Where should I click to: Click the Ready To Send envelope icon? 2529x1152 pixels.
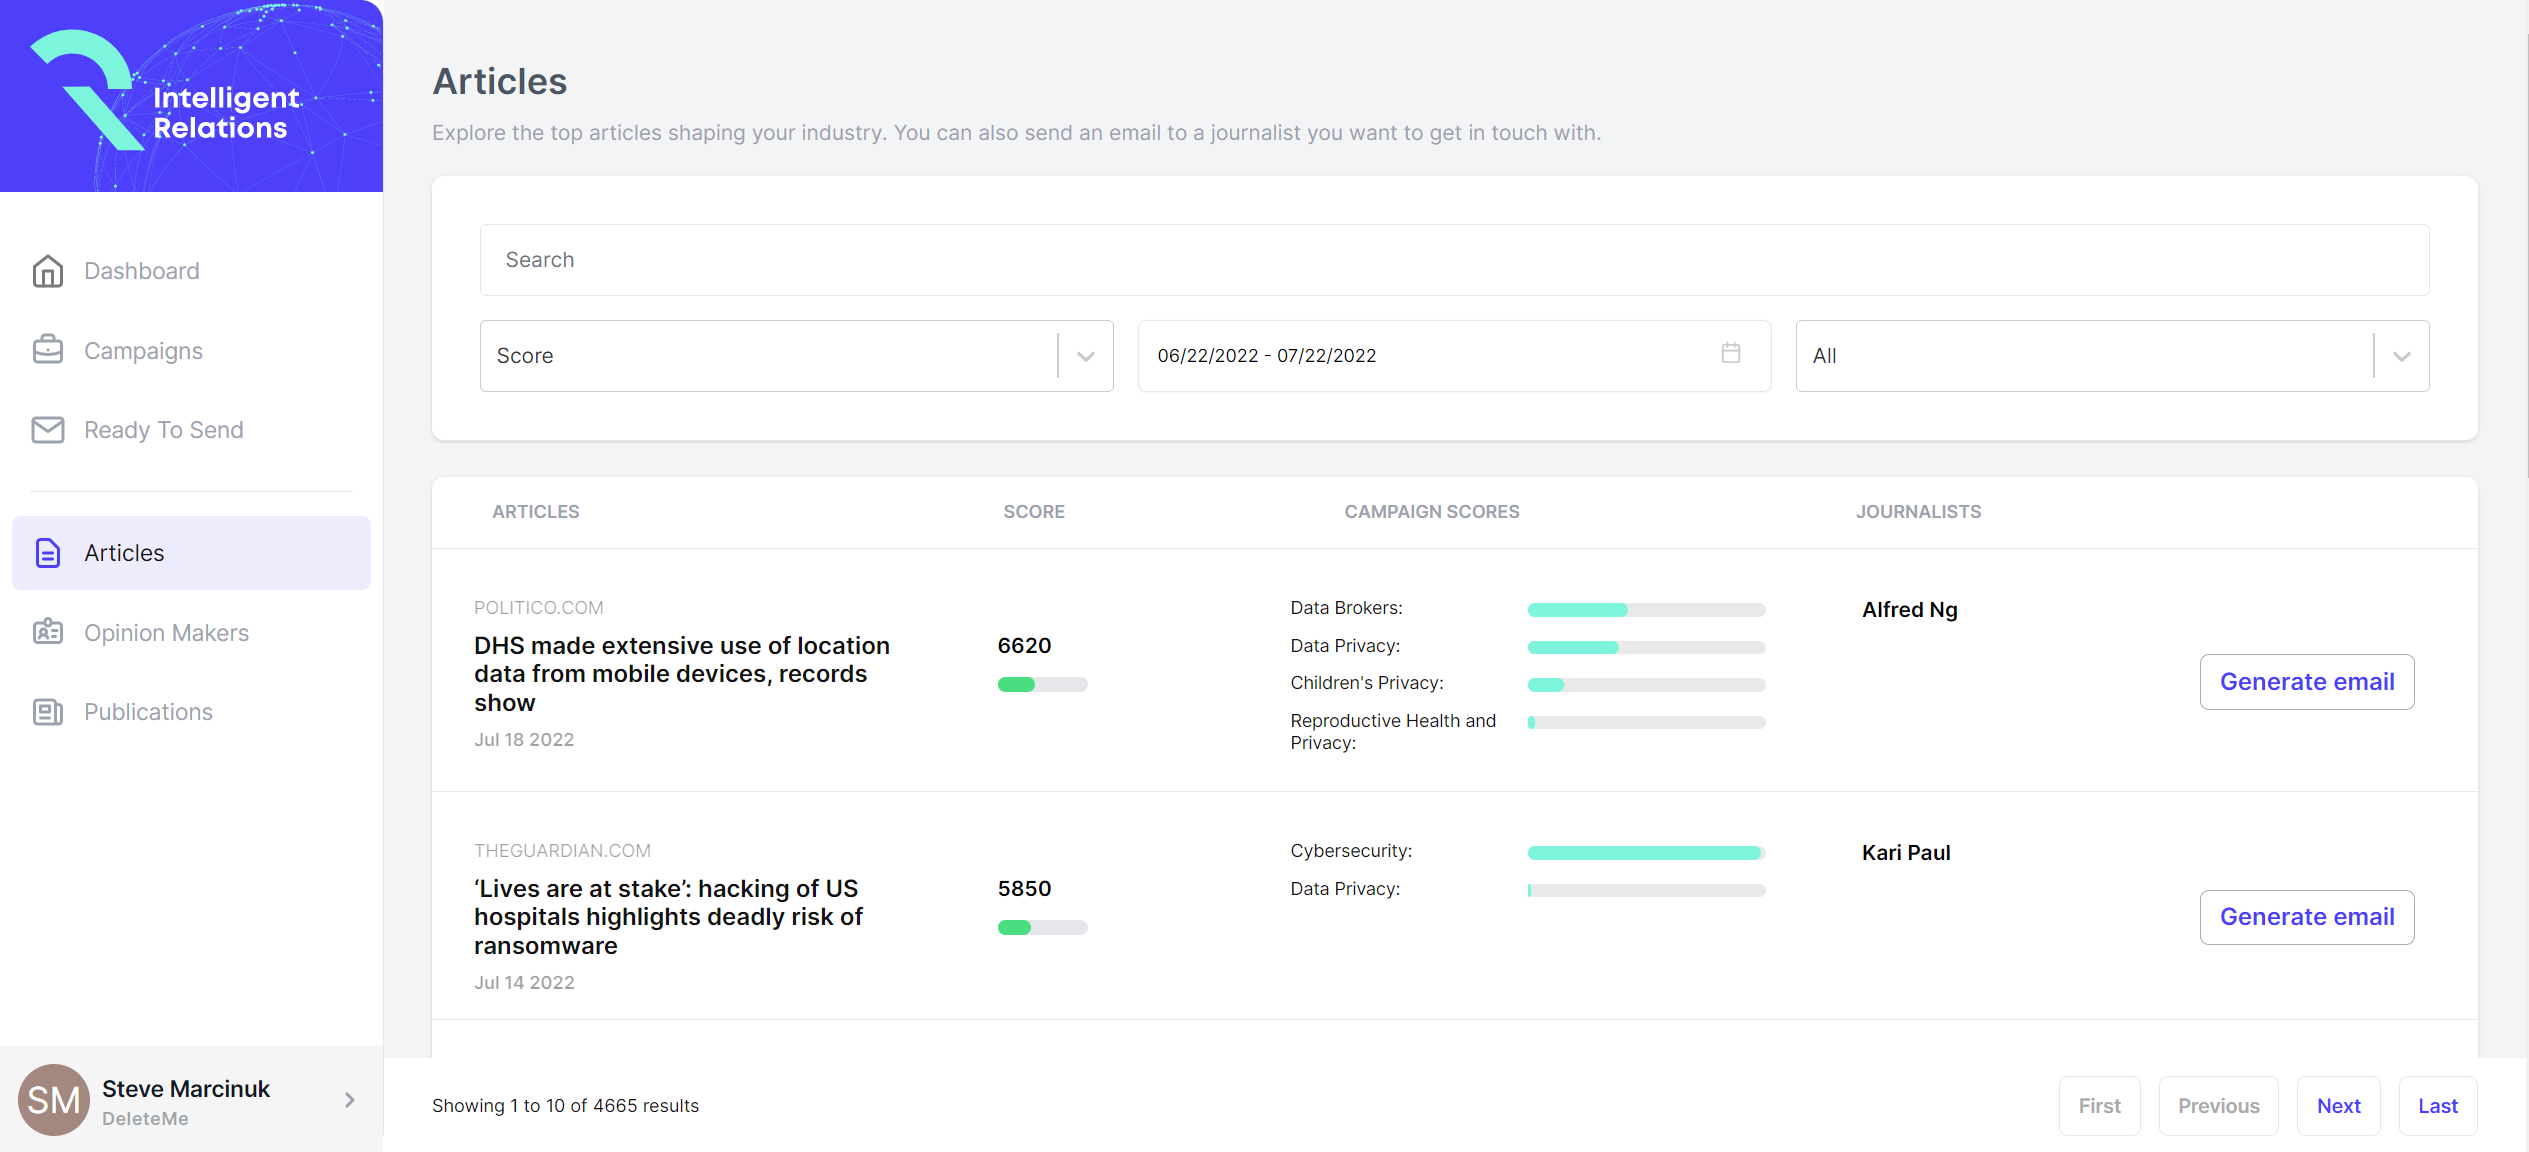click(48, 430)
